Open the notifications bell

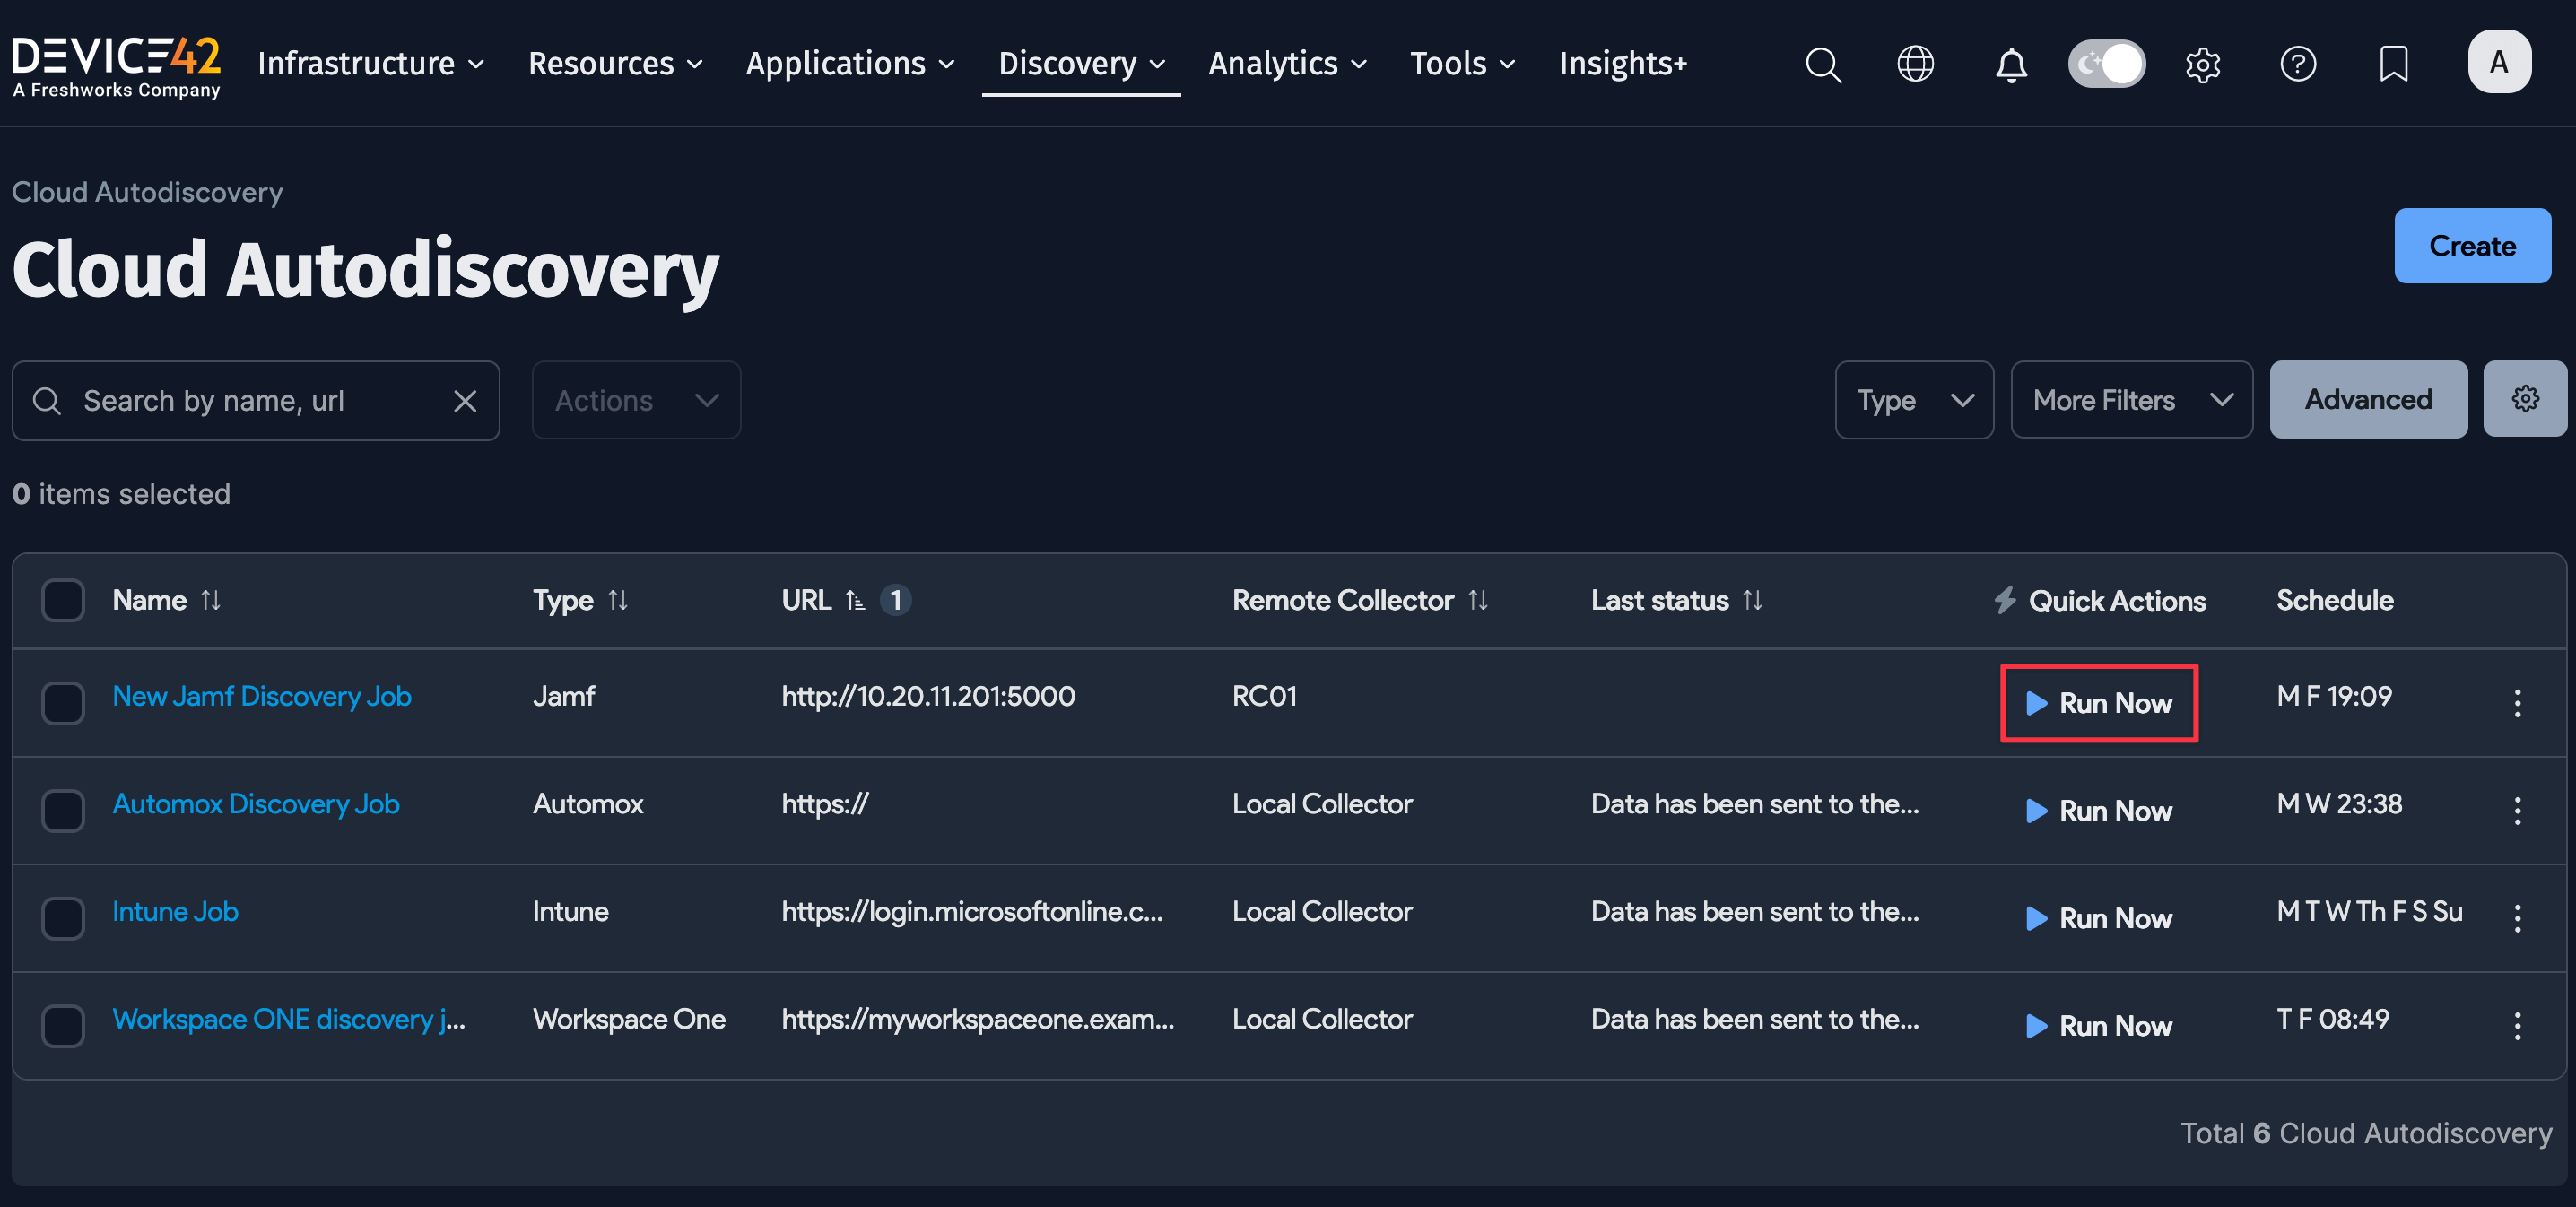(2011, 64)
